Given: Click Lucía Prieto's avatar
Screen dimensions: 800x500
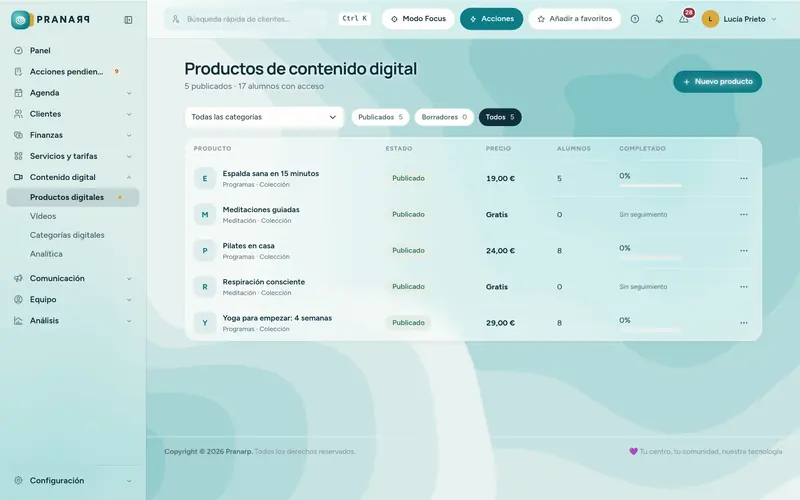Looking at the screenshot, I should (710, 19).
